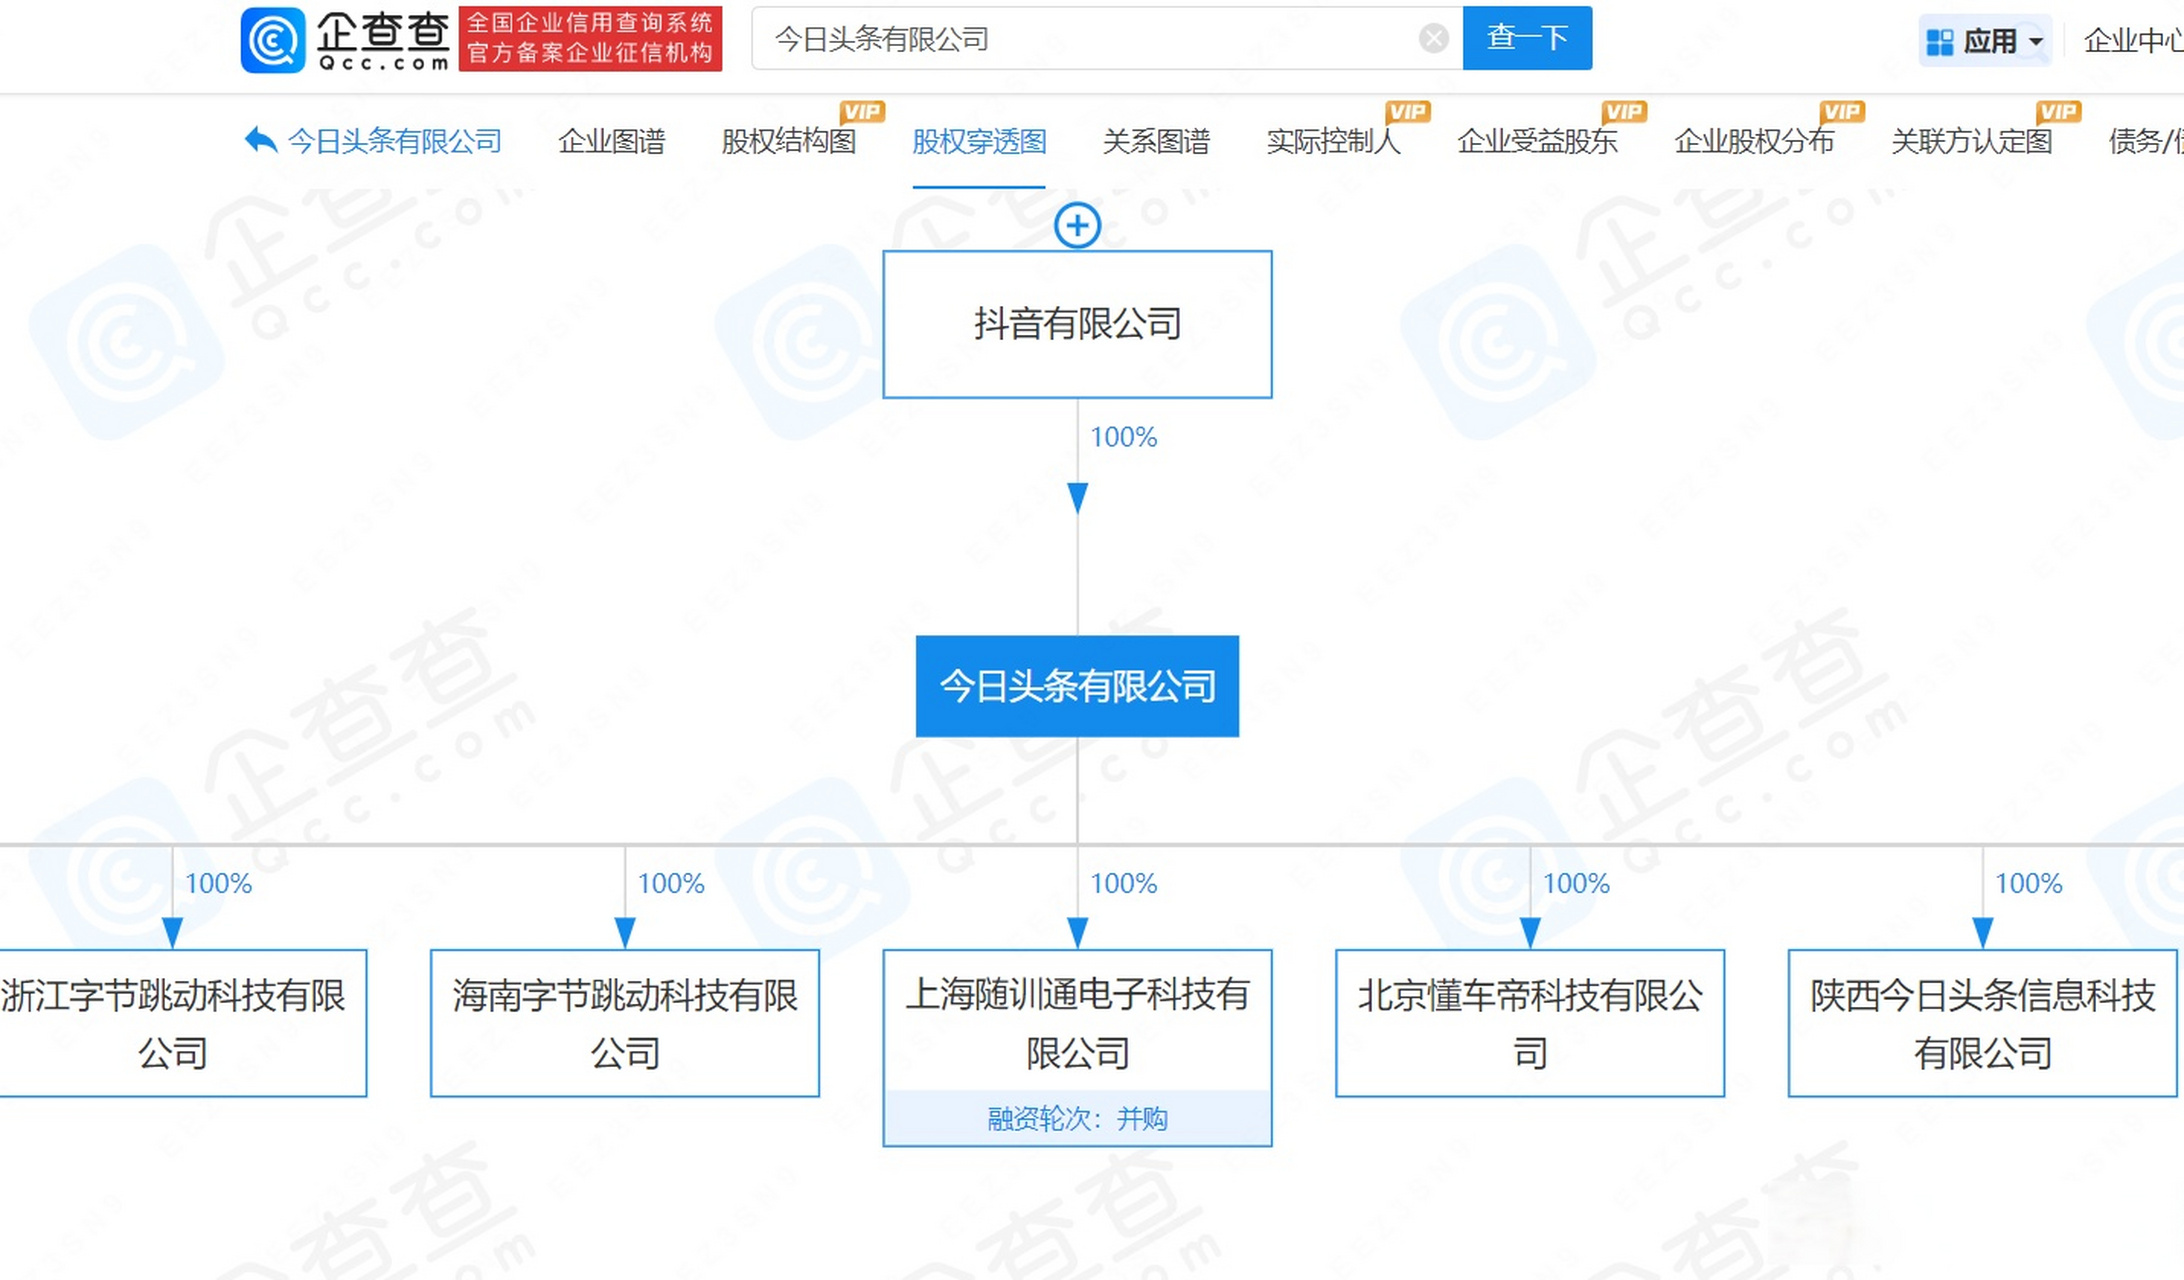
Task: Click the VIP badge on 关联方认定图
Action: click(2058, 111)
